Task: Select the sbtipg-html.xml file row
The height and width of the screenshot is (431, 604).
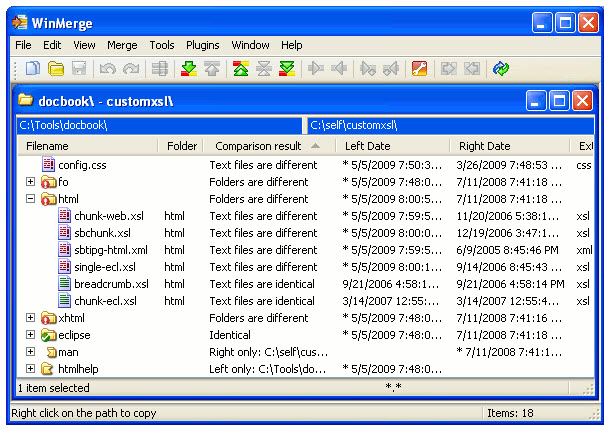Action: point(305,250)
